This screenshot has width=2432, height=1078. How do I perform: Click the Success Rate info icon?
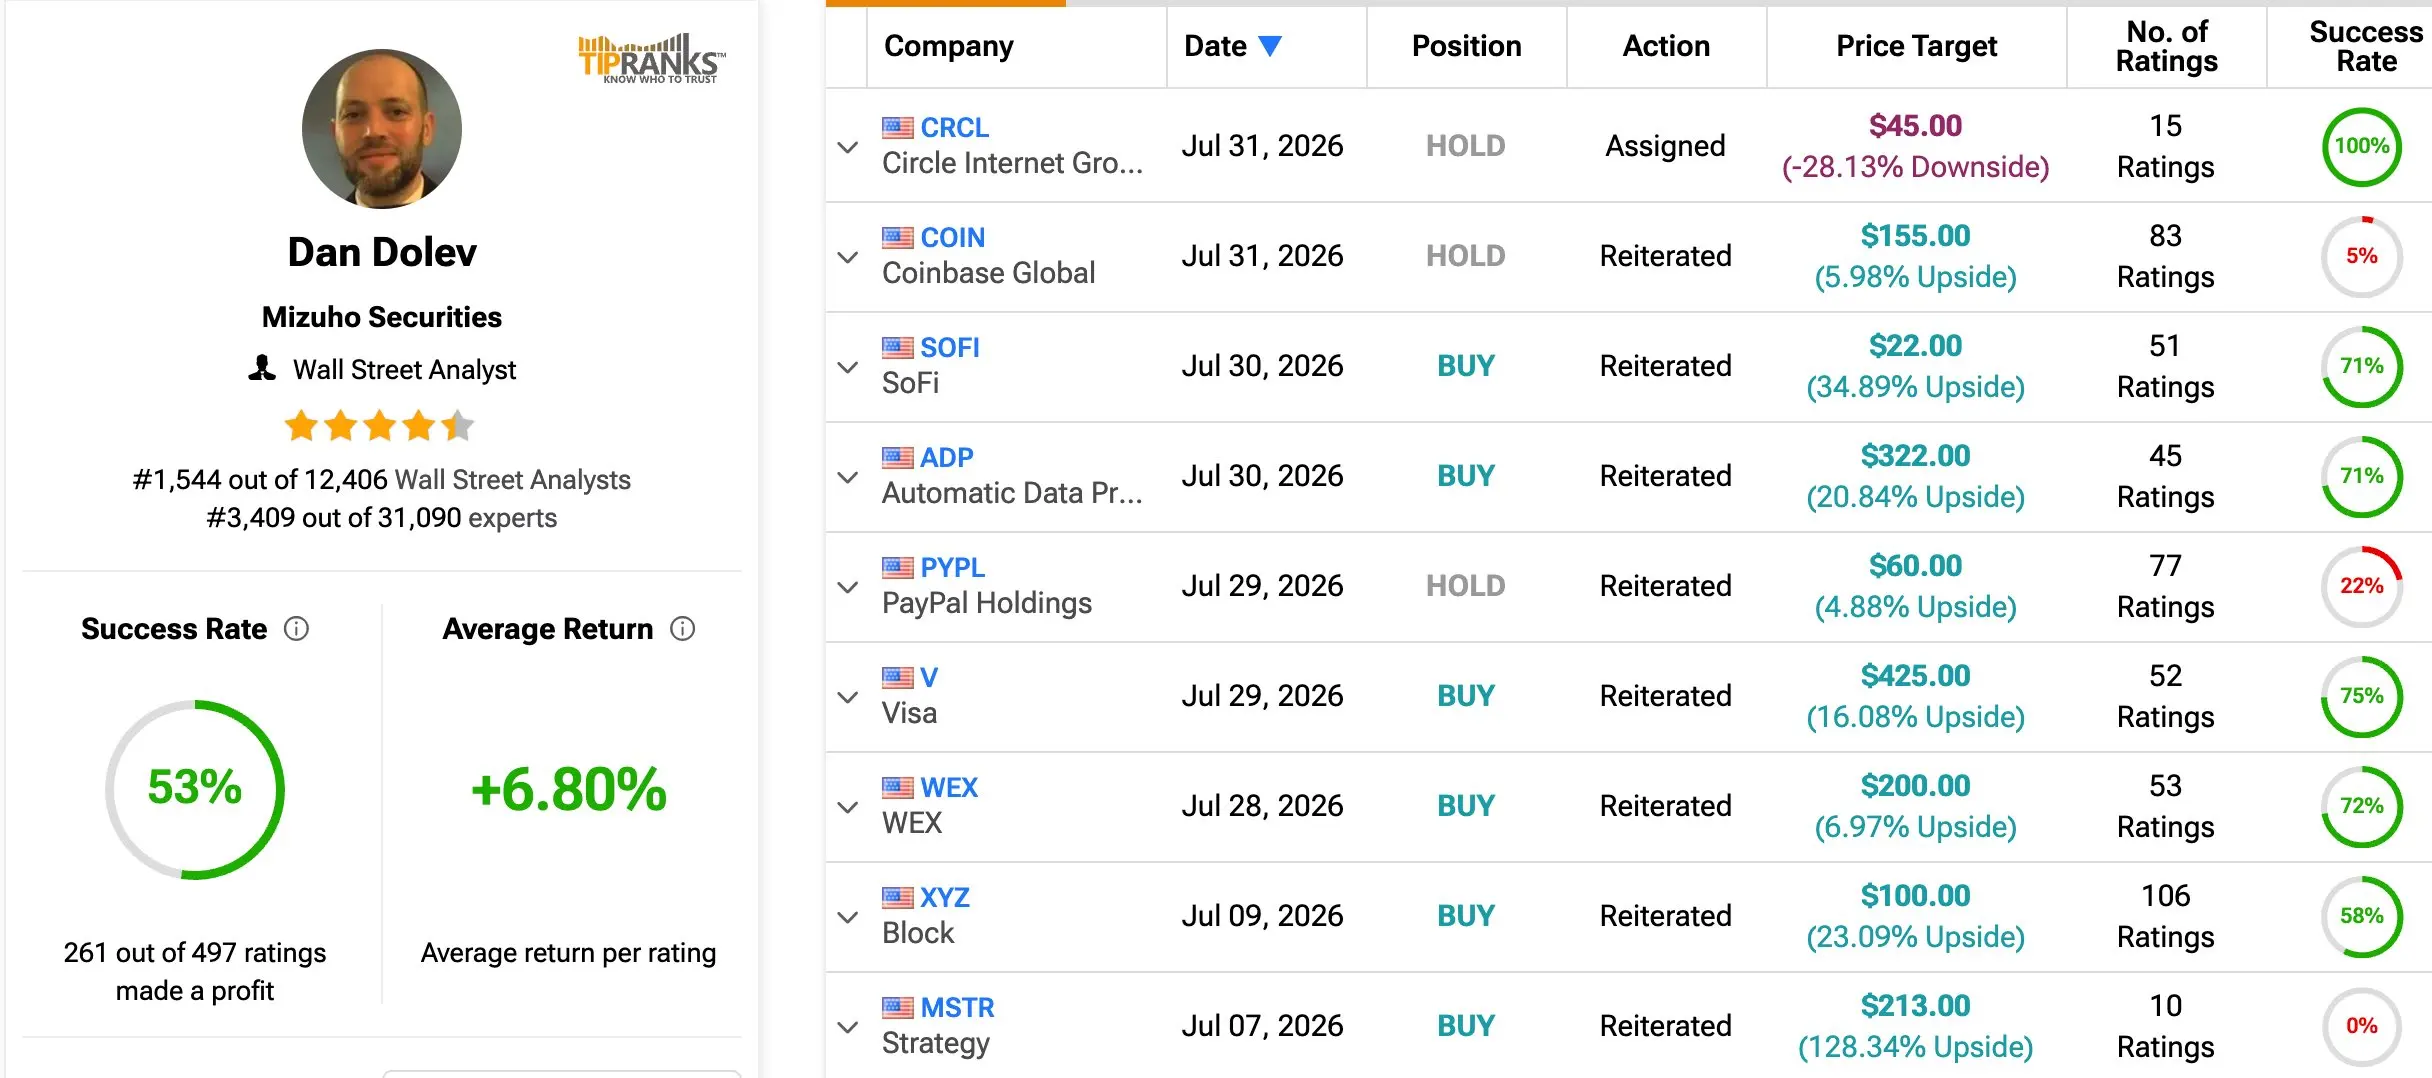[x=296, y=629]
